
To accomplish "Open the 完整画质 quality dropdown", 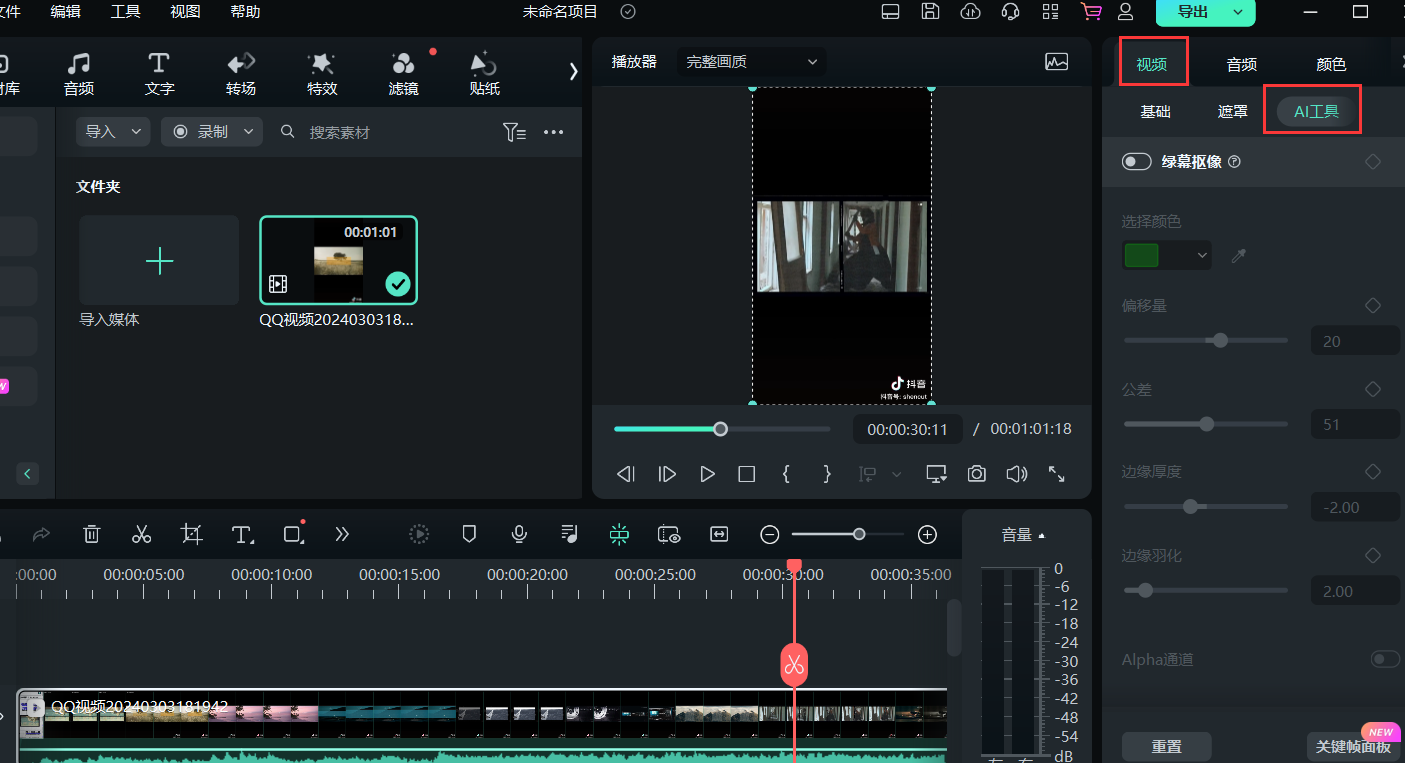I will (751, 62).
